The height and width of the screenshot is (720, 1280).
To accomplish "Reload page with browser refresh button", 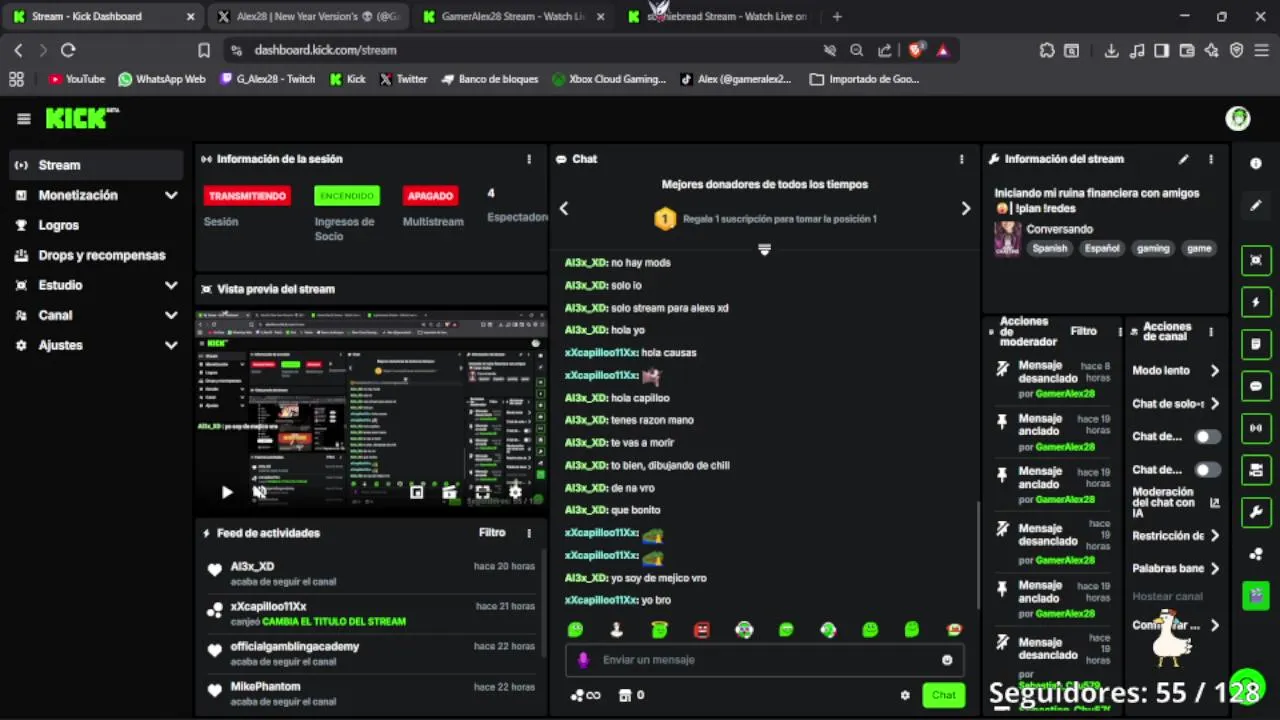I will tap(68, 50).
